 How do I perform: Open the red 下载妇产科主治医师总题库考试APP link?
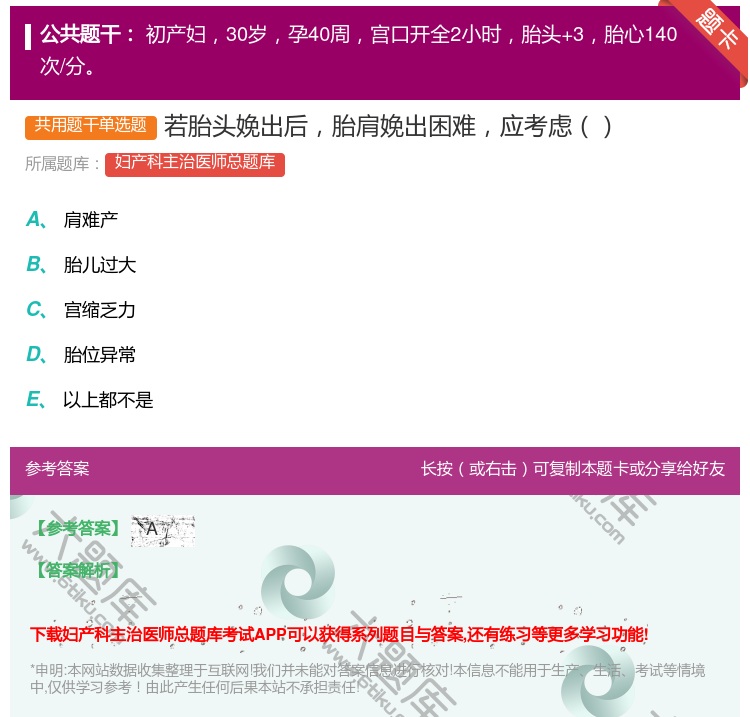coord(339,634)
